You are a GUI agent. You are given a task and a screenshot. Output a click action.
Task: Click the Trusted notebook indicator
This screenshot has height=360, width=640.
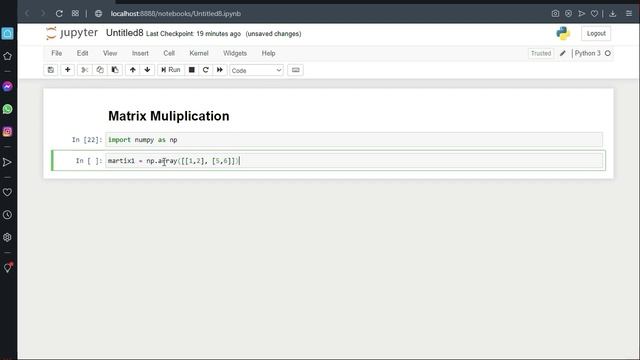541,53
